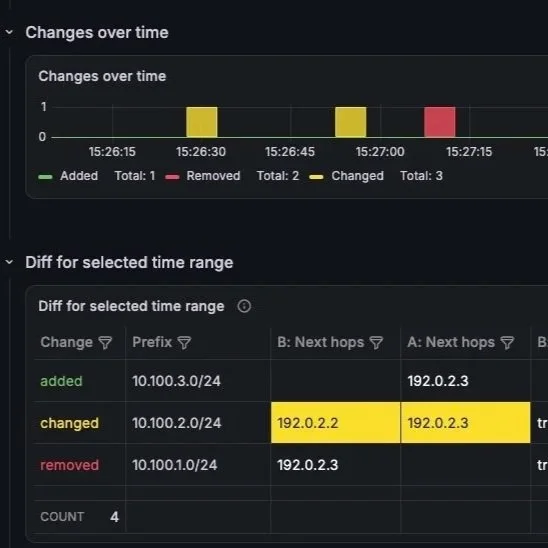Click the 15:26:45 time axis label
548x548 pixels.
point(290,152)
